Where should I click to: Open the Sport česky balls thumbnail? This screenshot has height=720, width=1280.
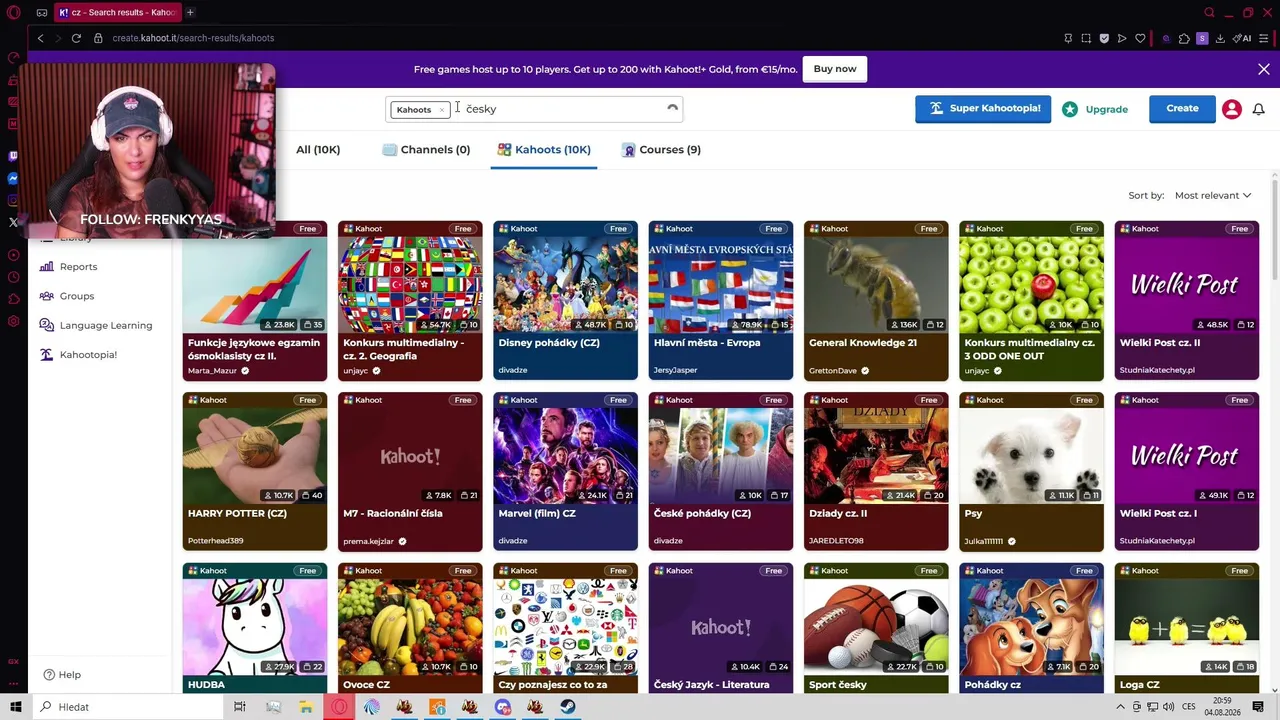(x=876, y=627)
